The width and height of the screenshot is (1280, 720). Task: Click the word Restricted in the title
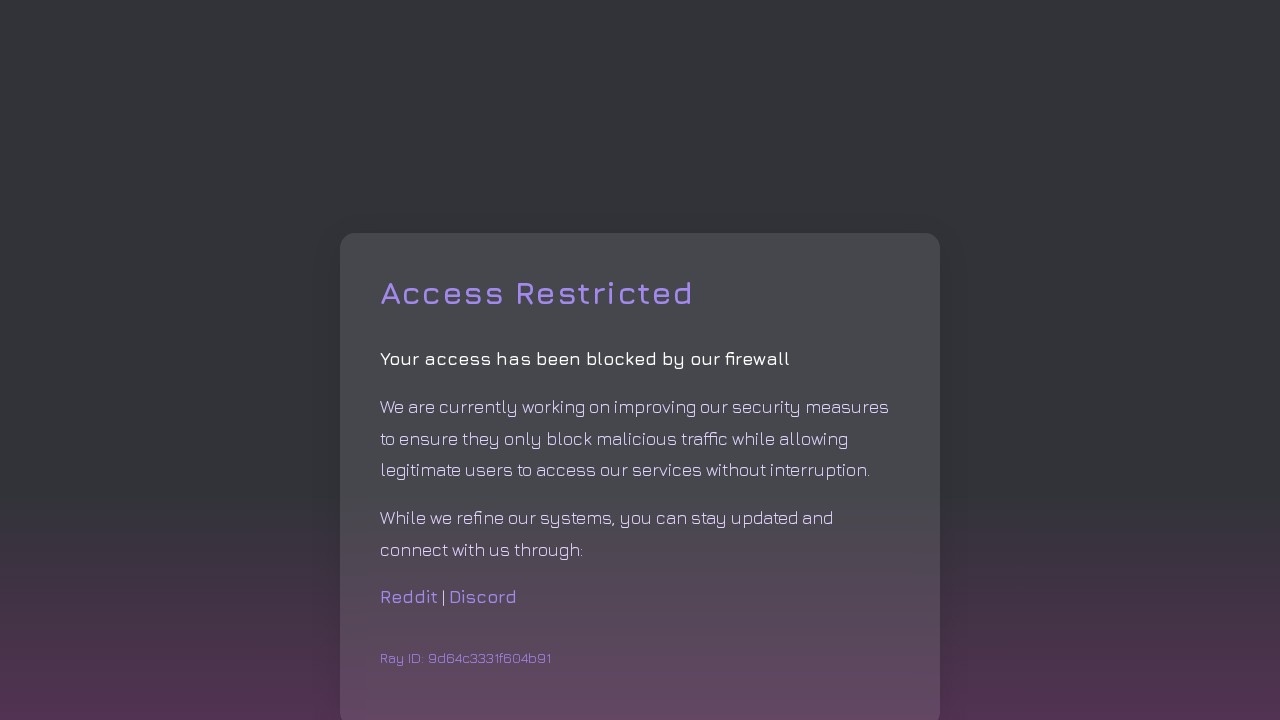604,293
